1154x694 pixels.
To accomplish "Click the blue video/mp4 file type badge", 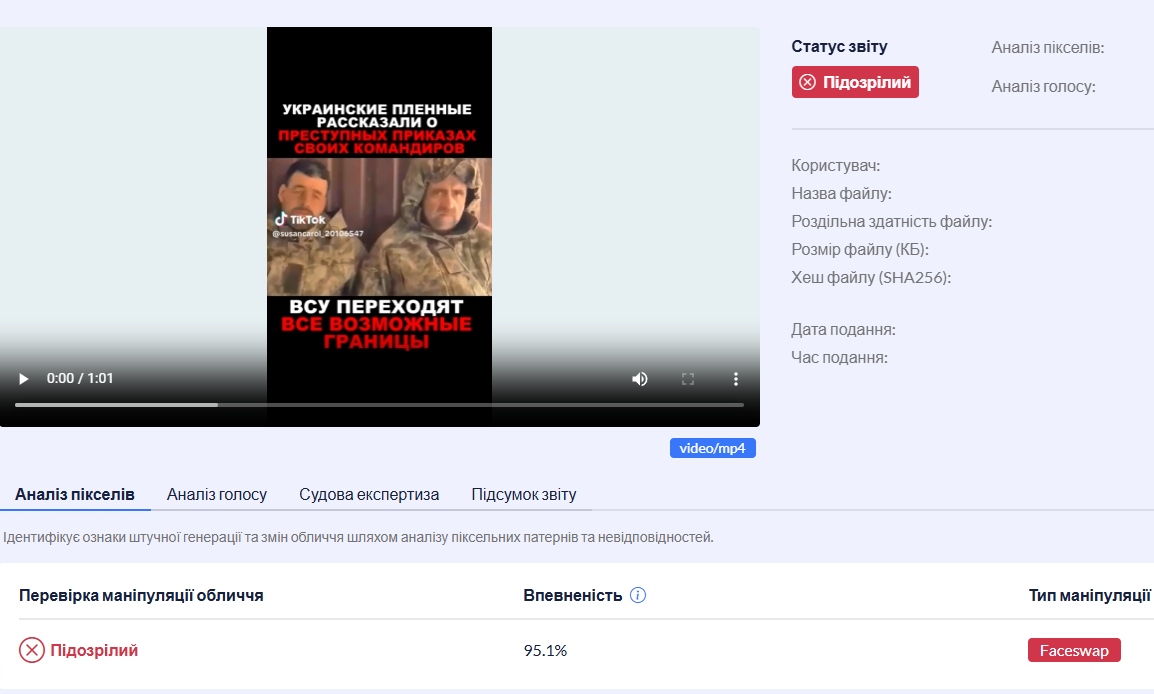I will pos(712,448).
